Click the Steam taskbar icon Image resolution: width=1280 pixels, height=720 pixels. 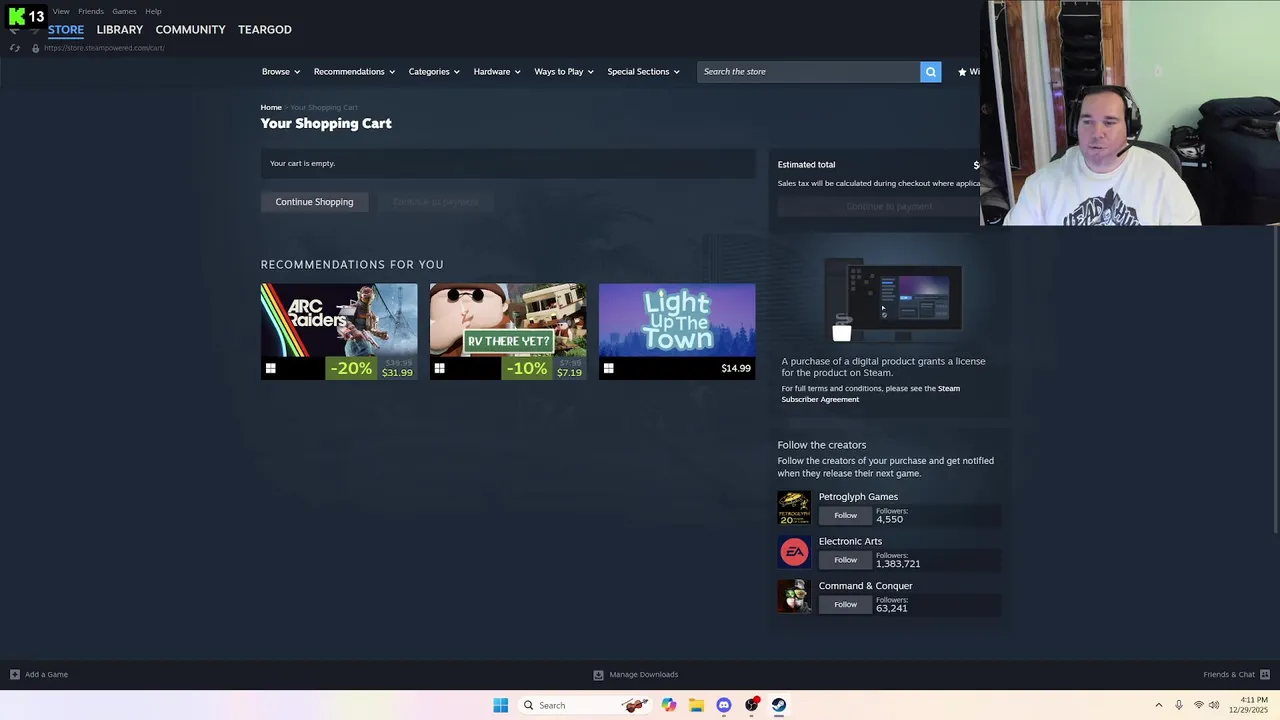click(x=779, y=705)
